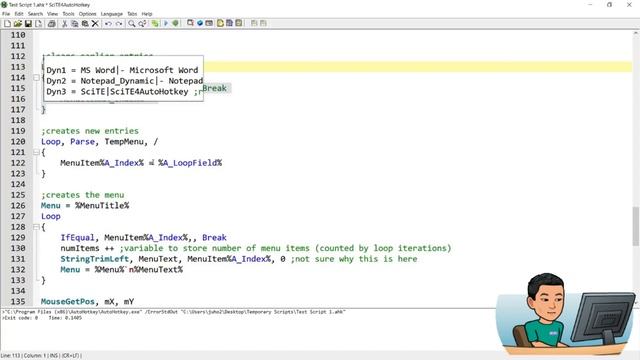
Task: Open the Language menu
Action: coord(111,14)
